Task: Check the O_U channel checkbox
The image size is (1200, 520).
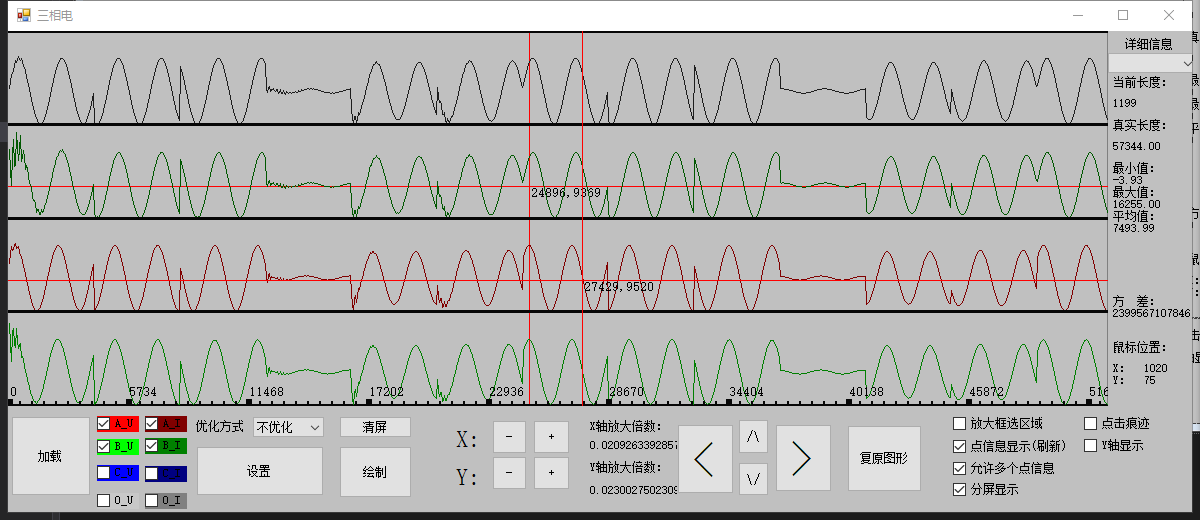Action: [x=104, y=500]
